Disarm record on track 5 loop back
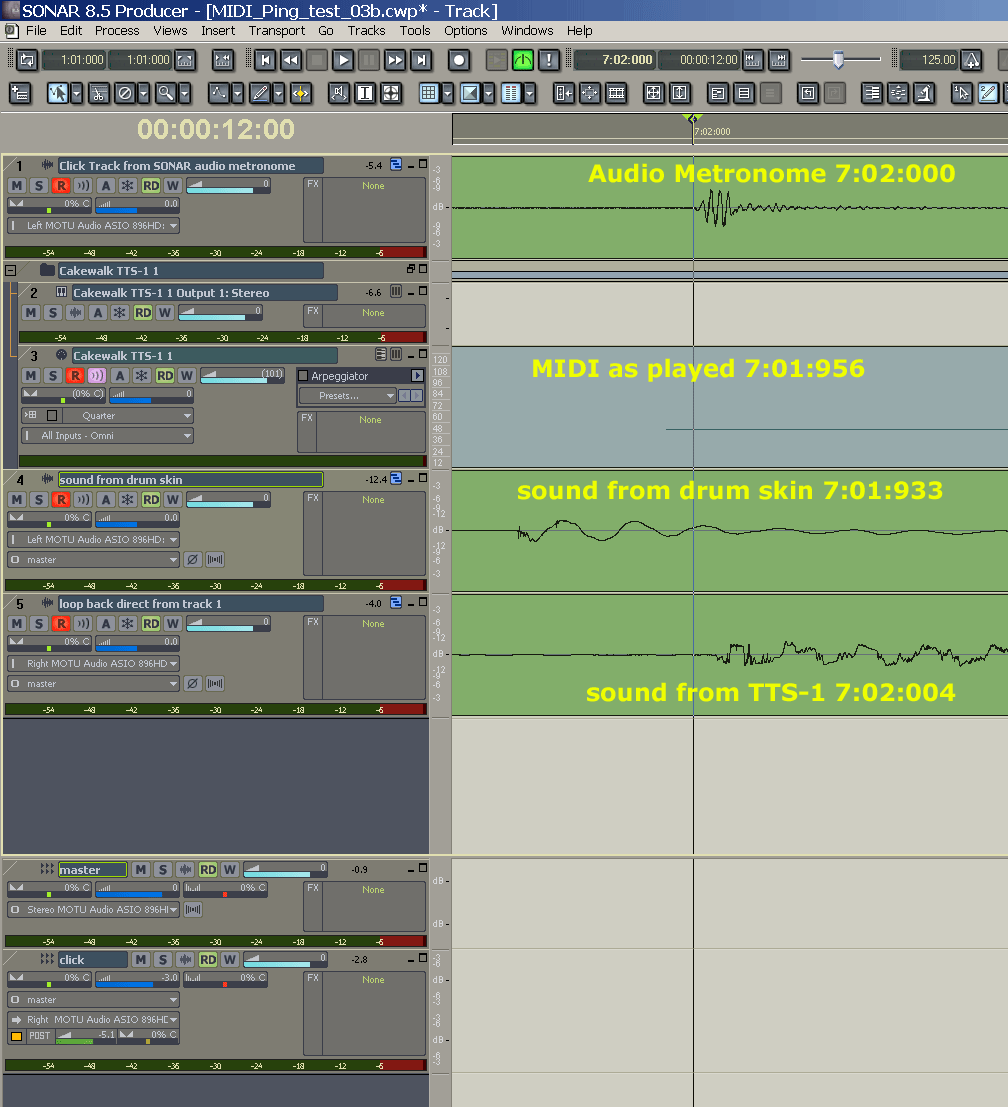The height and width of the screenshot is (1107, 1008). tap(61, 624)
